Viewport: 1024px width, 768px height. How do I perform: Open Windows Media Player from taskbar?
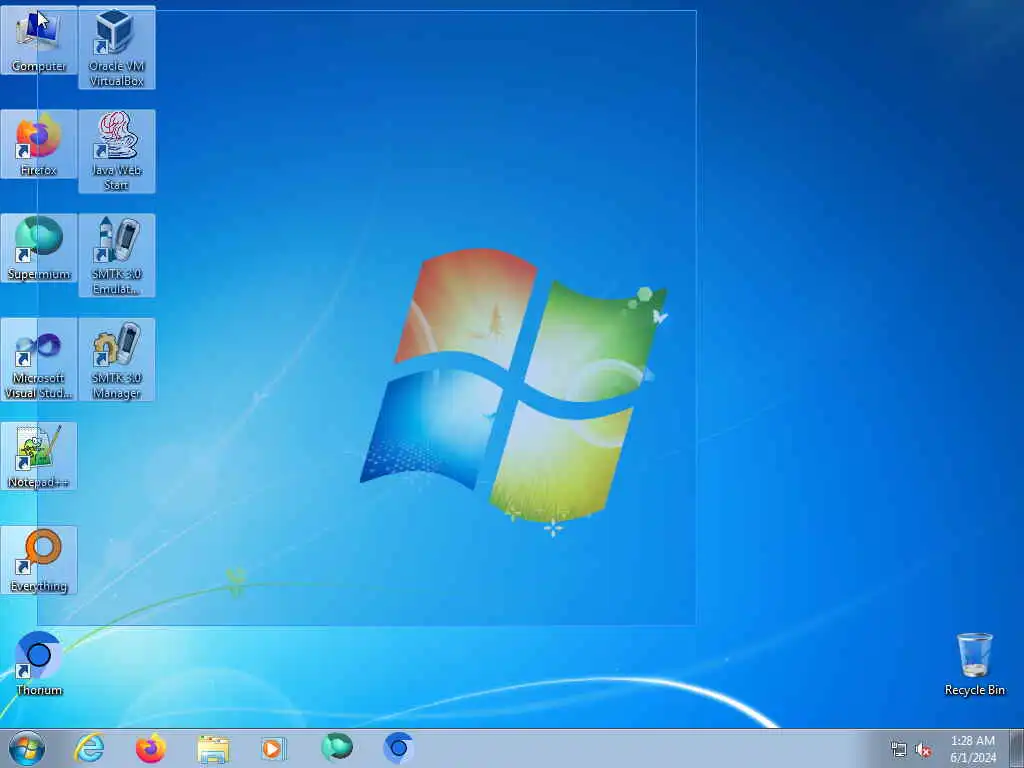[274, 748]
